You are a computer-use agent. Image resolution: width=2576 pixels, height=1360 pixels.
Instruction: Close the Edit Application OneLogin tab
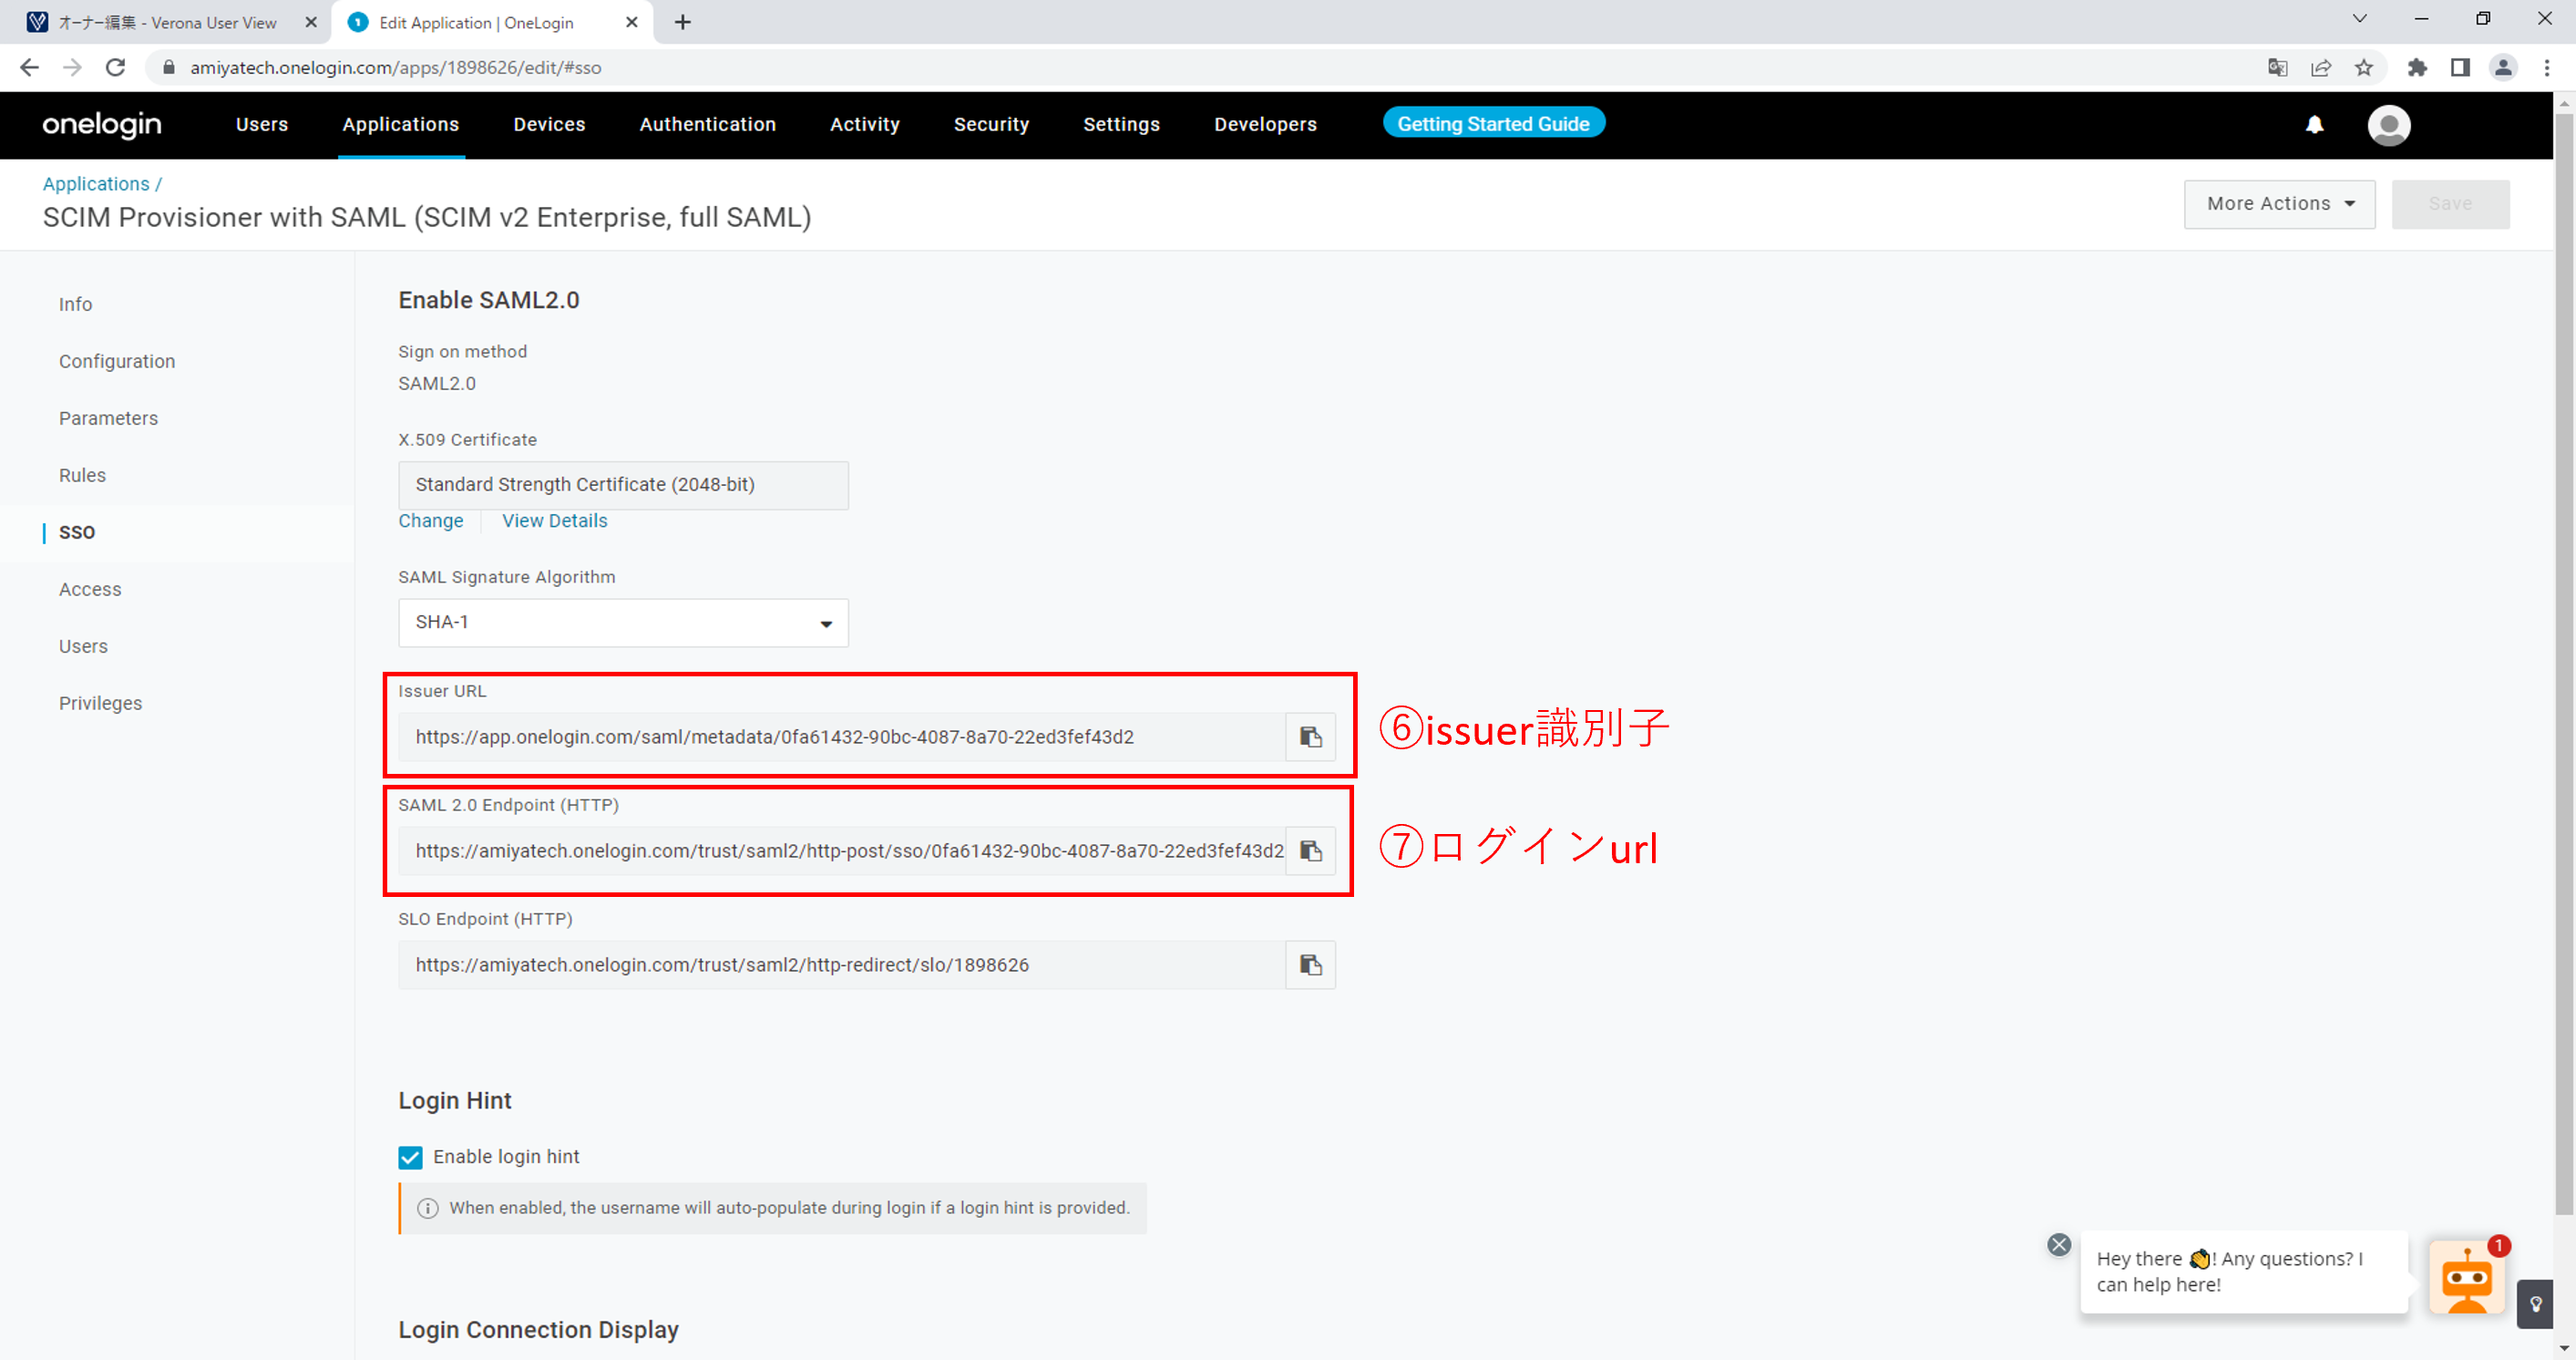point(632,22)
